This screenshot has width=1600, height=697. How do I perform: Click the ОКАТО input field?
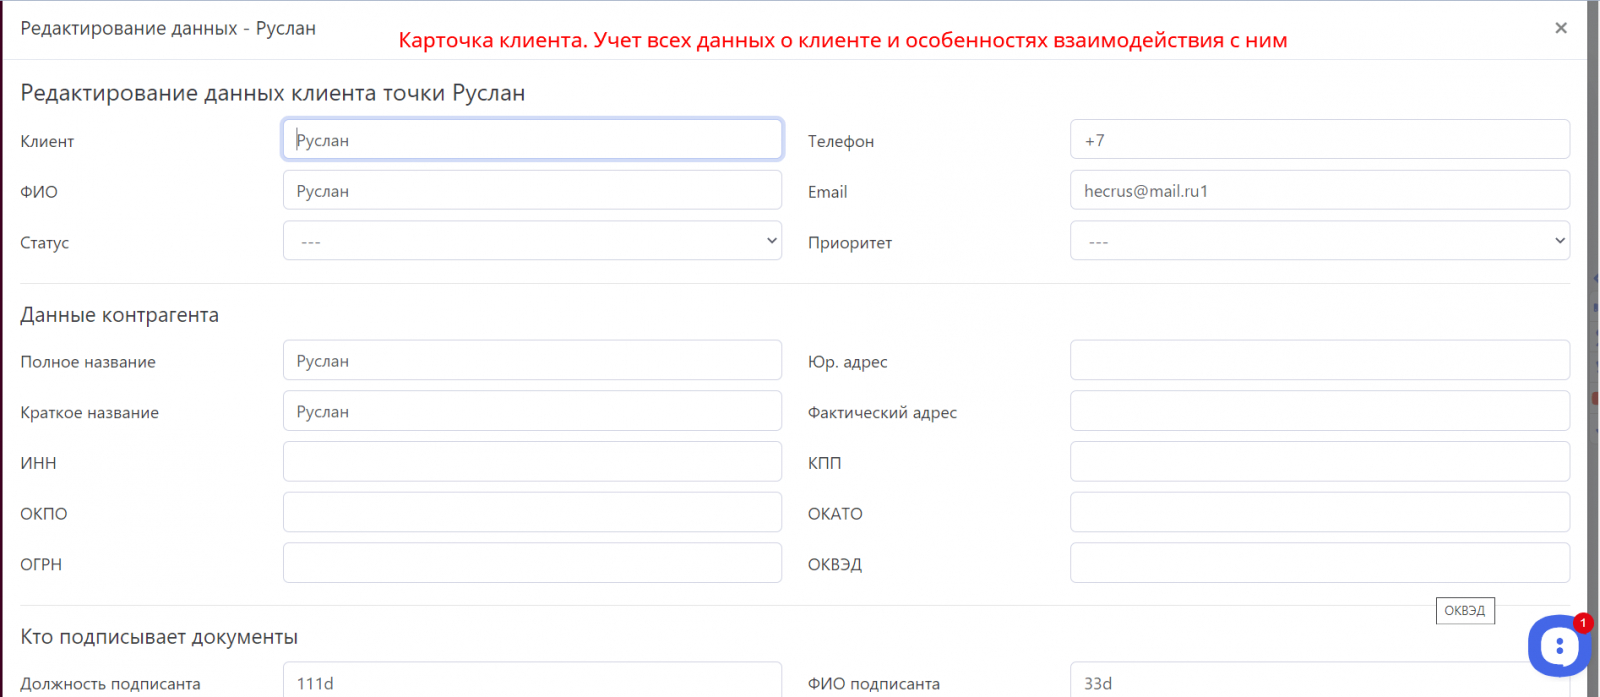click(x=1319, y=513)
